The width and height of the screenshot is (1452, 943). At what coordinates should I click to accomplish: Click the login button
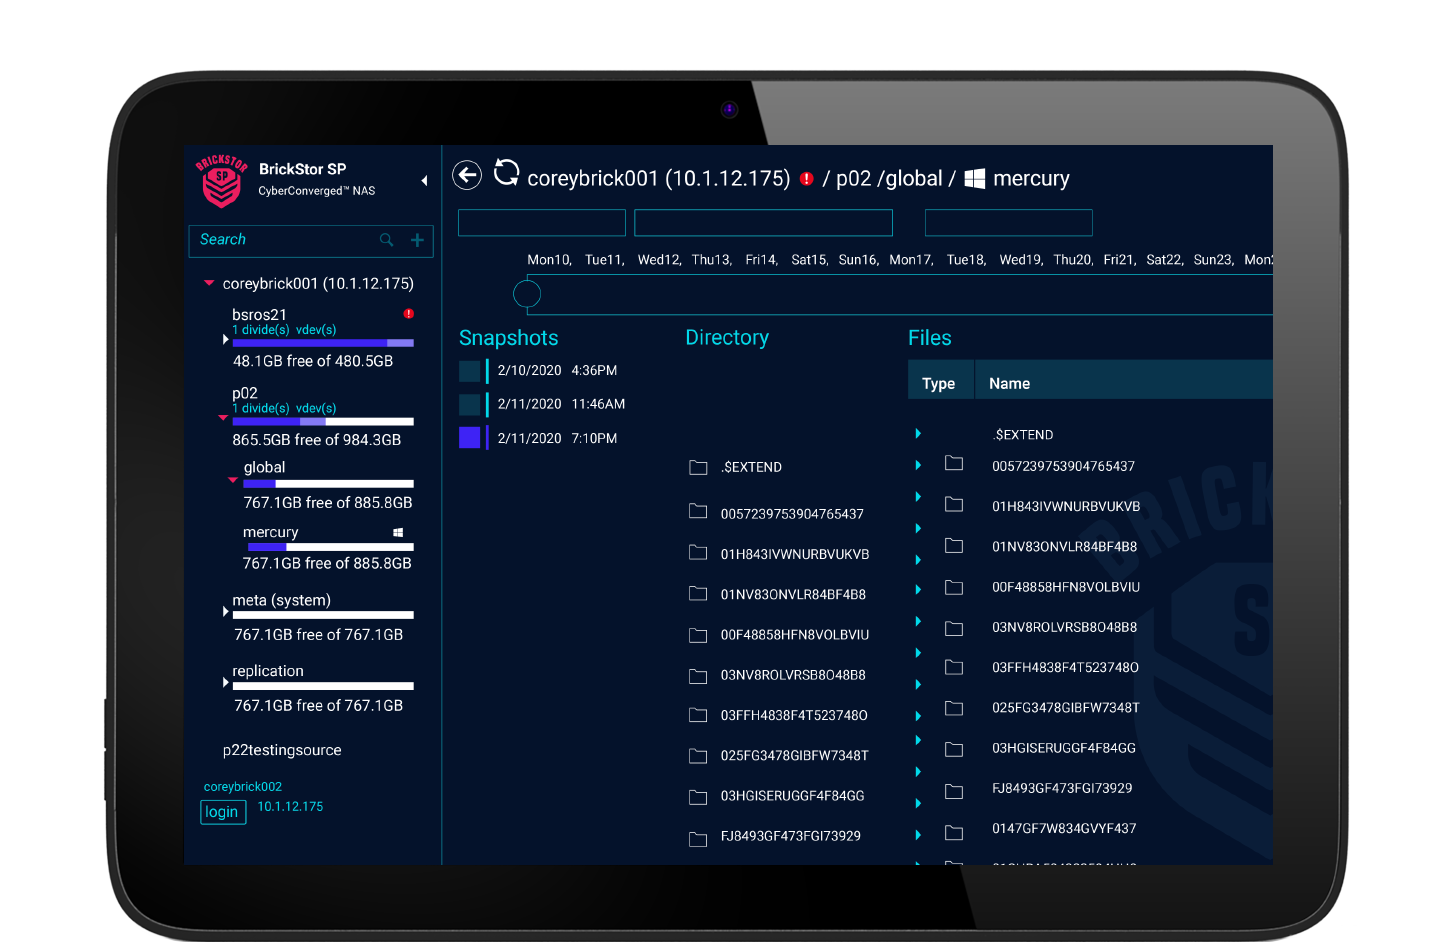[x=222, y=812]
